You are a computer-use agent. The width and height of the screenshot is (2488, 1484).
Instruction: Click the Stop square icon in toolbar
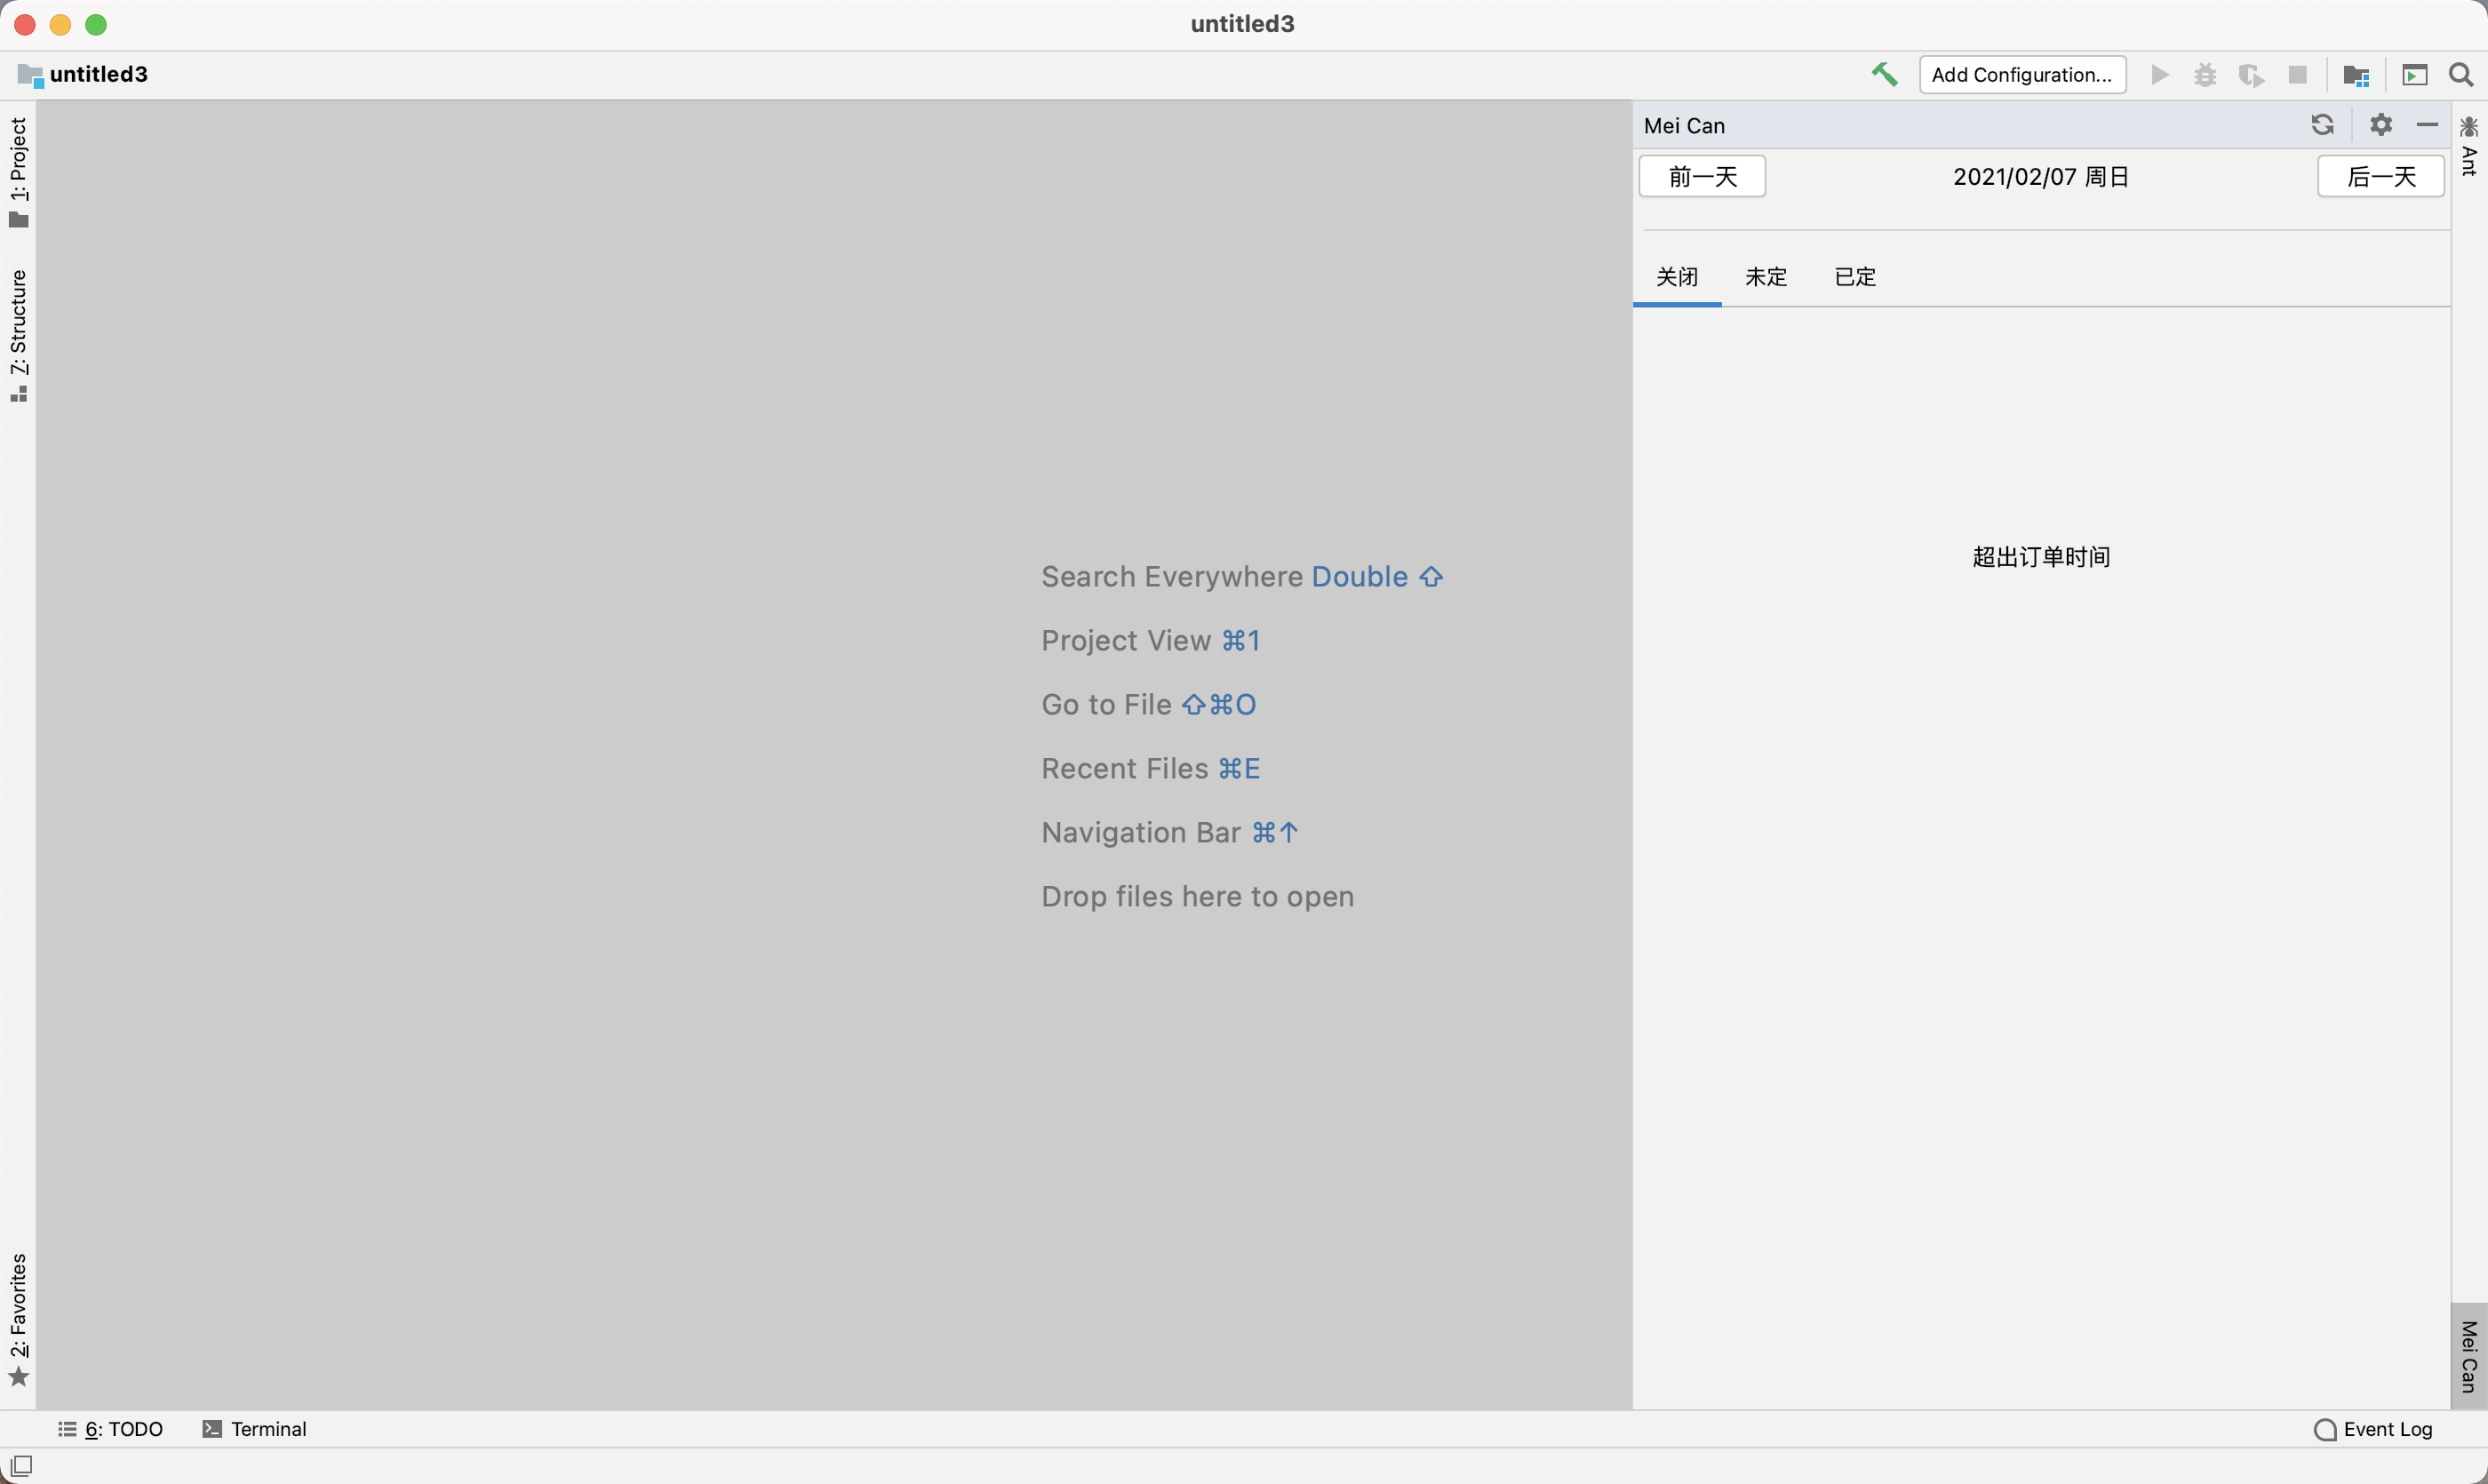(x=2298, y=75)
